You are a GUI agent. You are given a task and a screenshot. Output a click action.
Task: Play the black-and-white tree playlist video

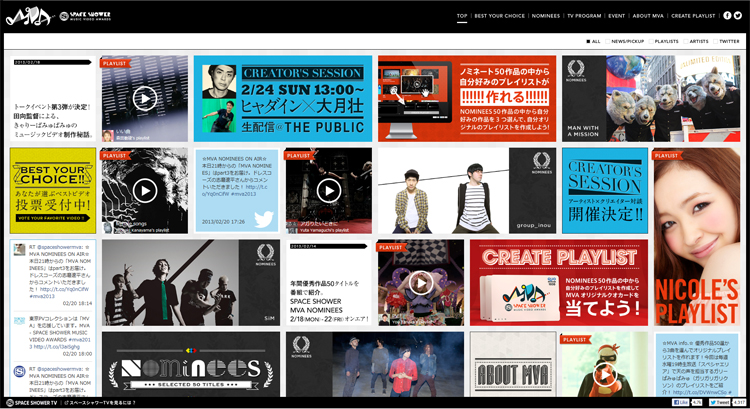click(144, 191)
